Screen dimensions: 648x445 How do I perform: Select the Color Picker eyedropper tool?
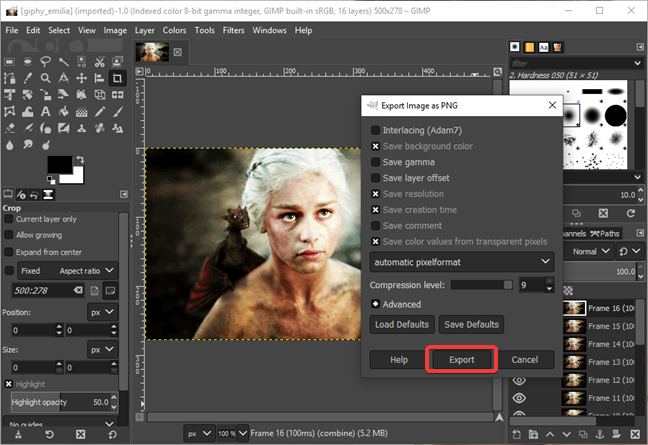[x=27, y=78]
